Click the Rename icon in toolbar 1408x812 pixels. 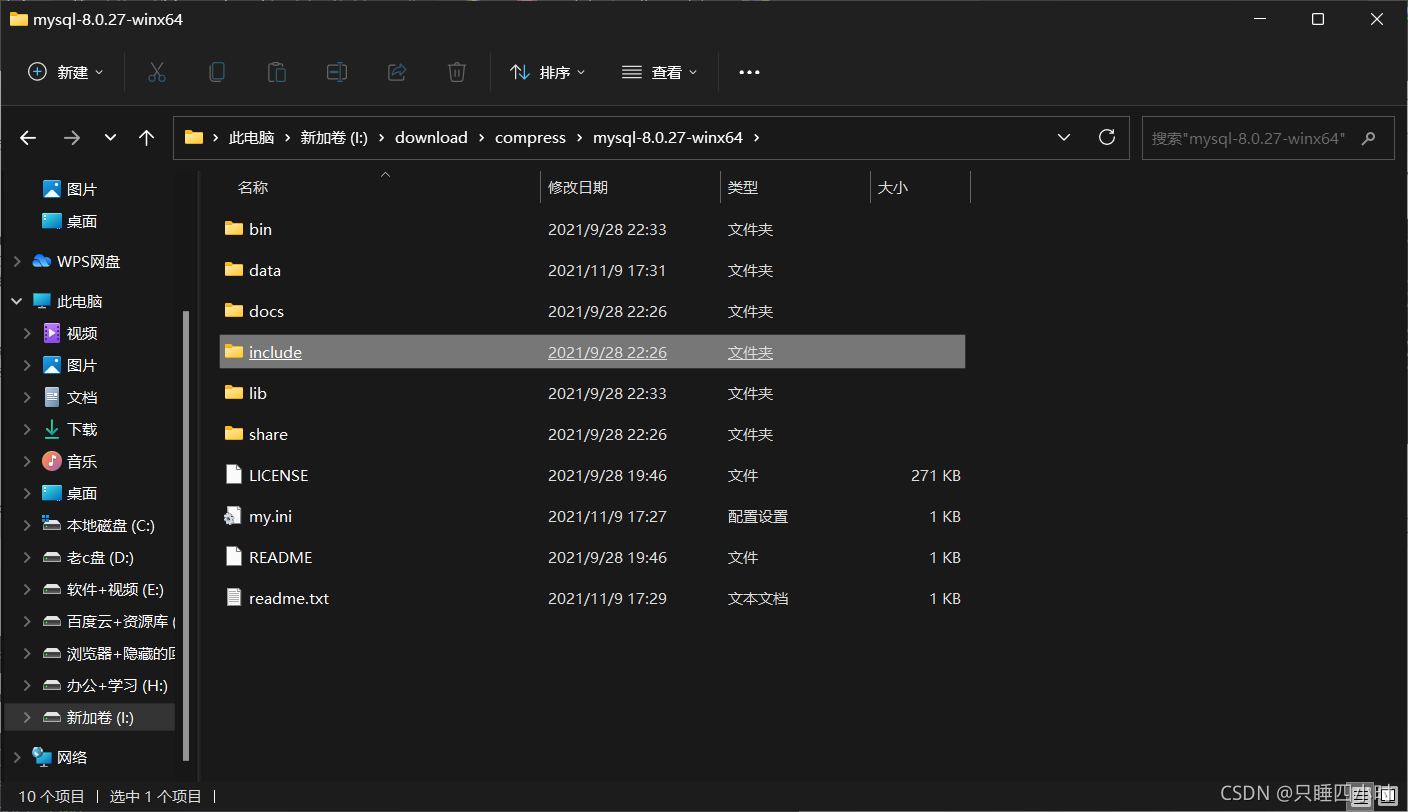pos(337,72)
